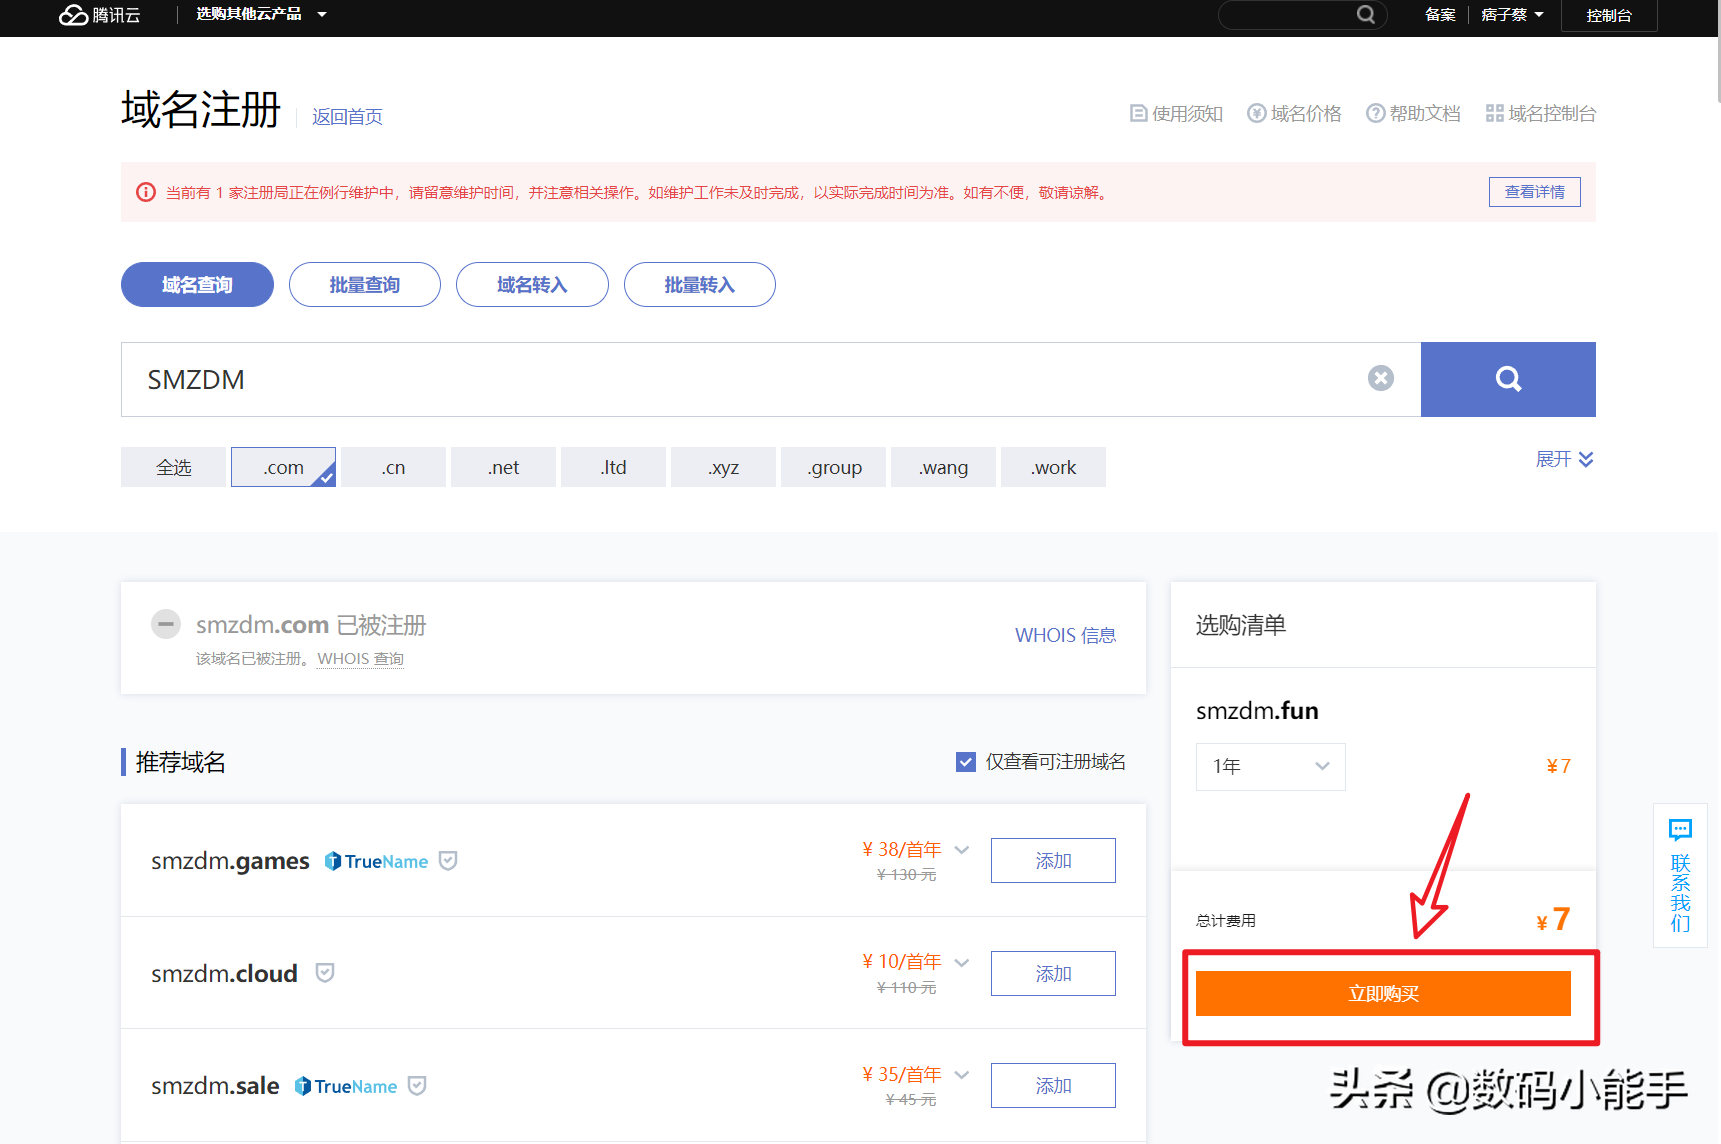Click TrueName badge next to smzdm.sale
The image size is (1721, 1144).
click(346, 1086)
